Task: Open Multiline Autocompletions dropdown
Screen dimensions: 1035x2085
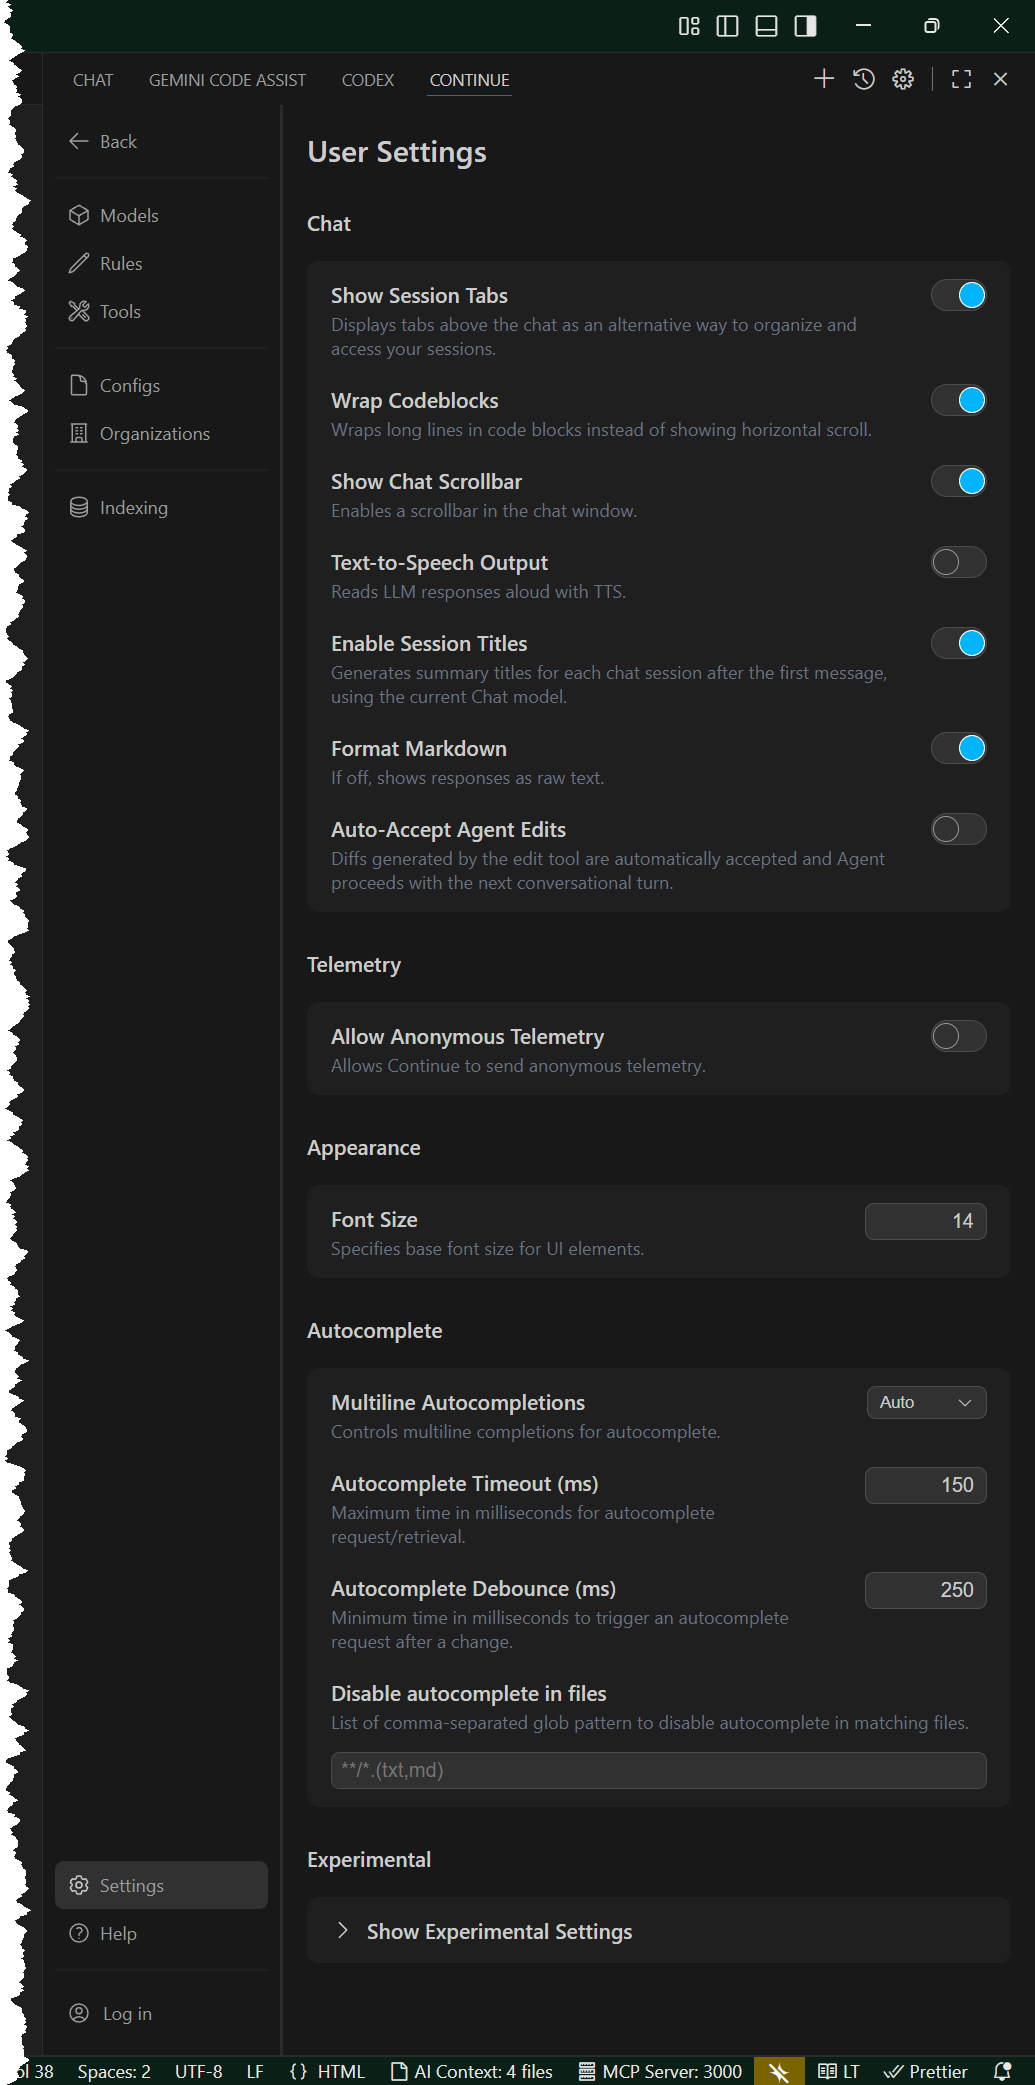Action: click(x=926, y=1403)
